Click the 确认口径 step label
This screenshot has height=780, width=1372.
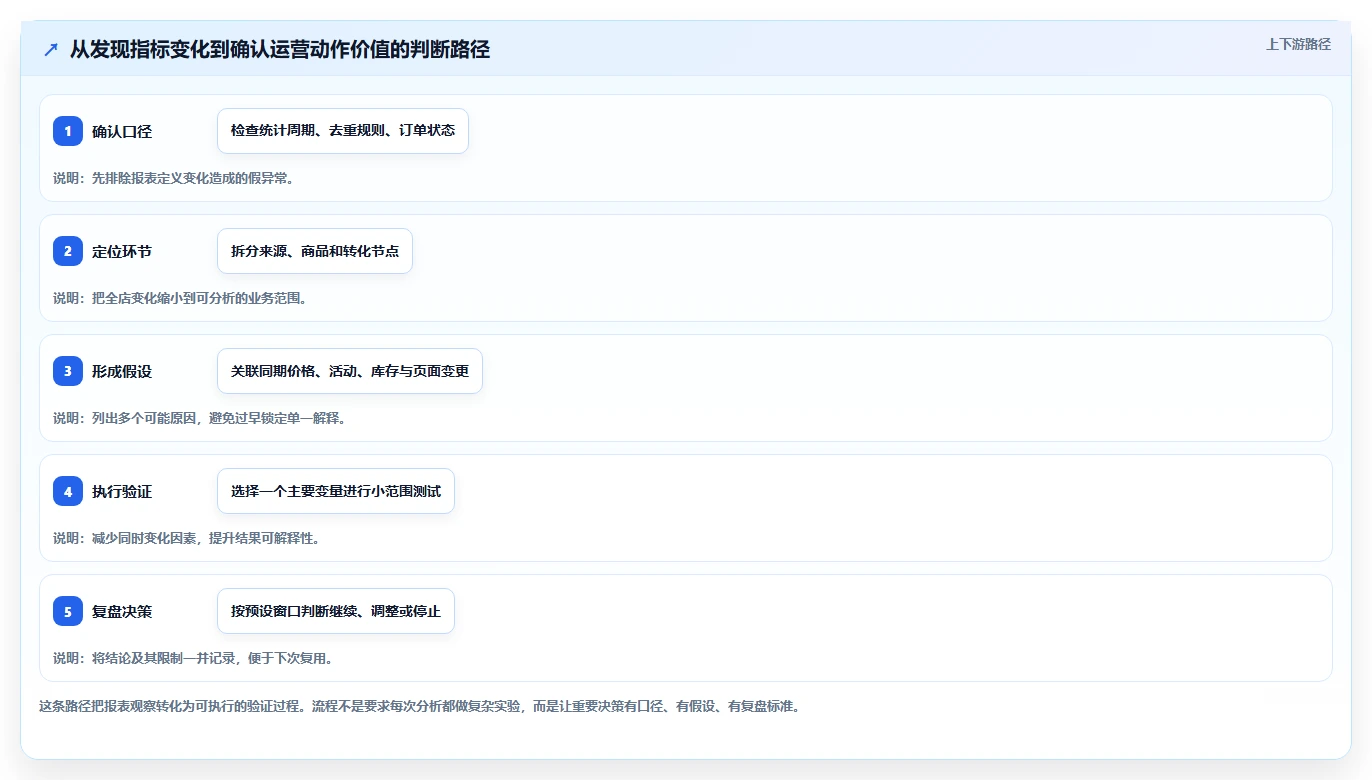[x=122, y=131]
